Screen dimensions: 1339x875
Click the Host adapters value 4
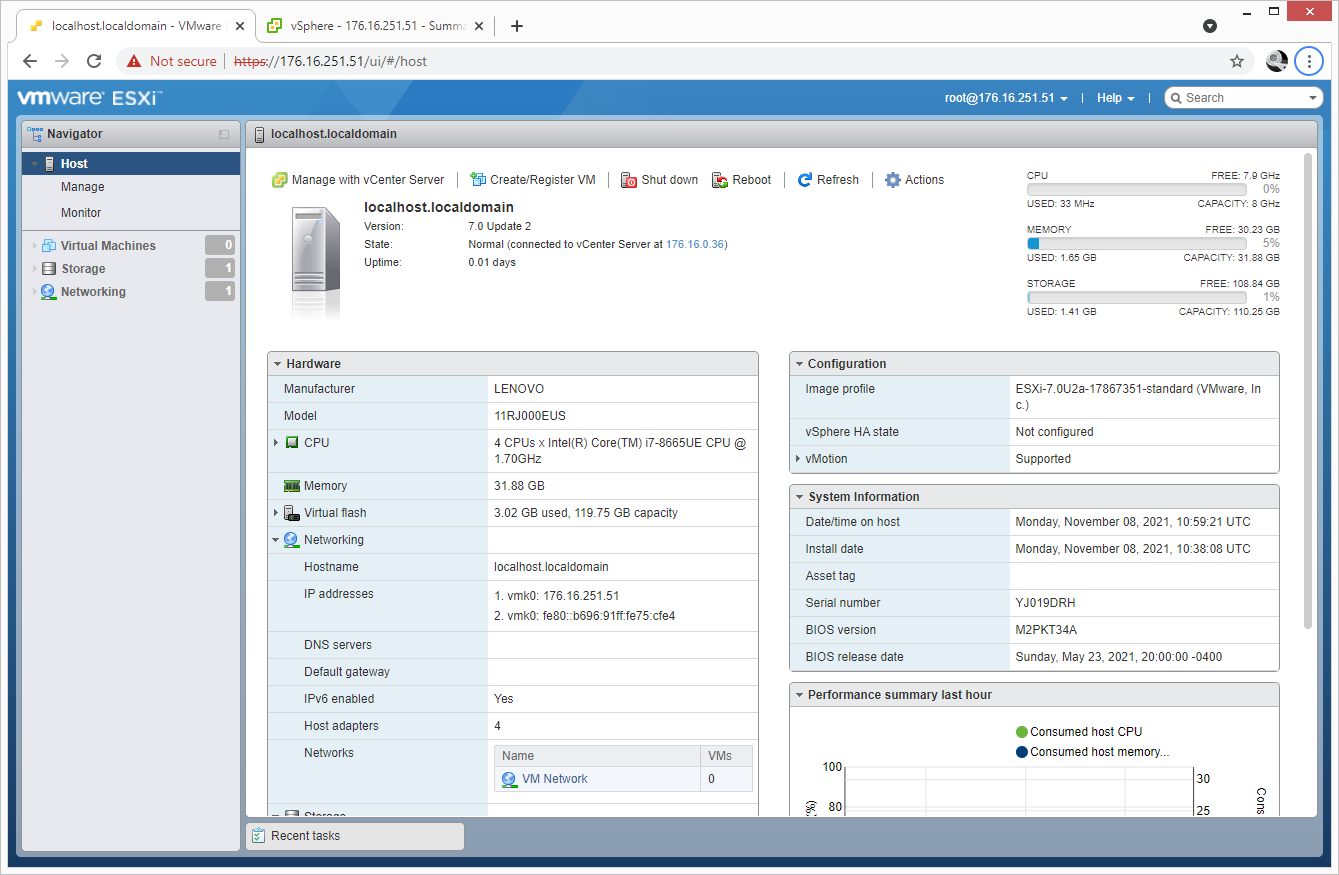(497, 726)
